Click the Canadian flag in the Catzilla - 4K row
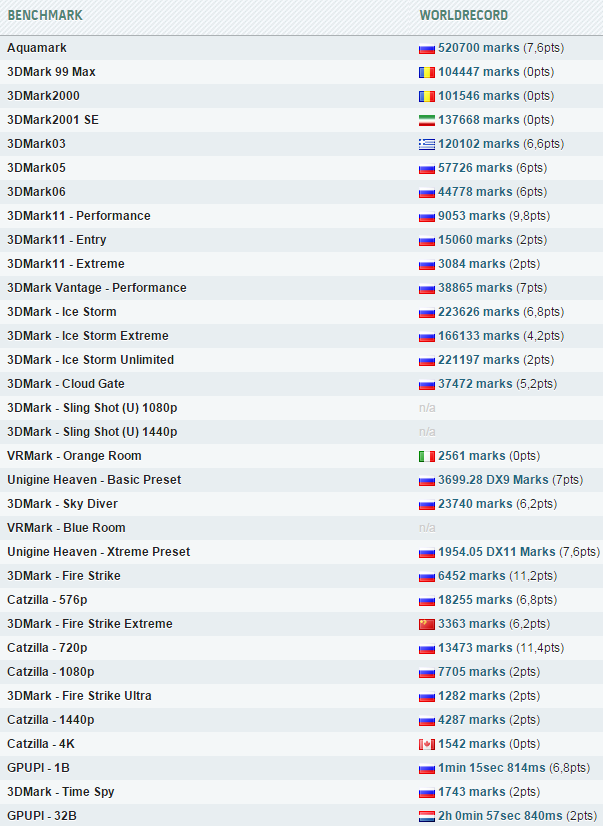This screenshot has width=603, height=826. coord(427,744)
